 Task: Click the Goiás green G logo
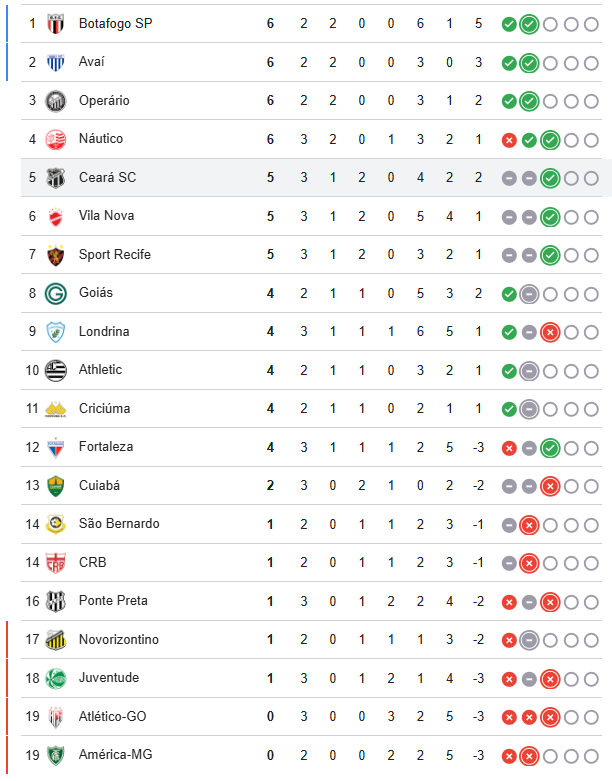pyautogui.click(x=55, y=293)
